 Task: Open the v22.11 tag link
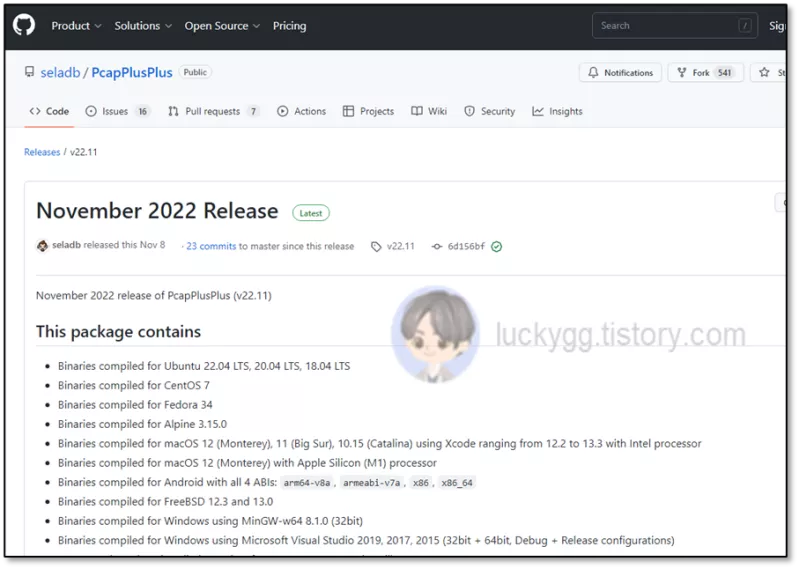point(401,246)
